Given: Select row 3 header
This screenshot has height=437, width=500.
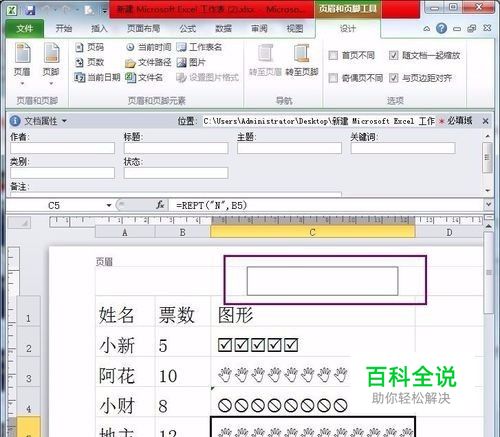Looking at the screenshot, I should click(x=29, y=372).
